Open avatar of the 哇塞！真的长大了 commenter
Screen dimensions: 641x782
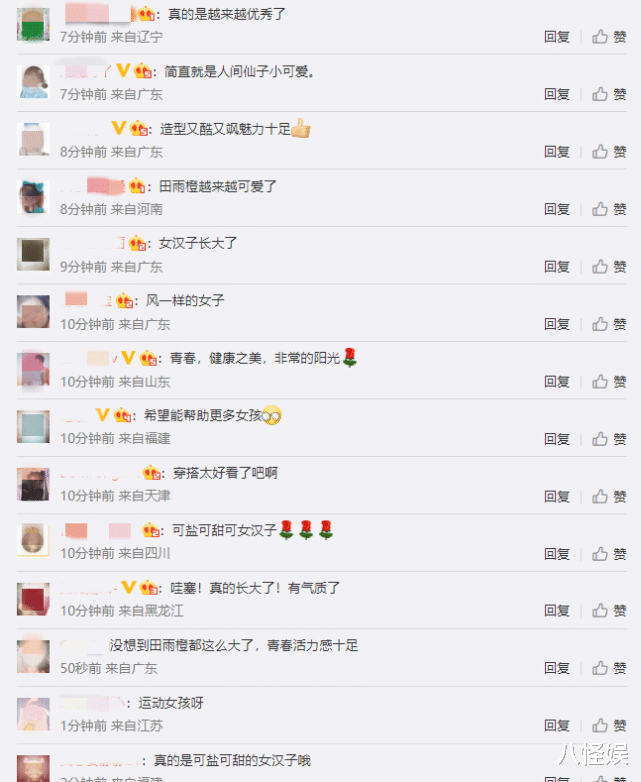(x=33, y=599)
